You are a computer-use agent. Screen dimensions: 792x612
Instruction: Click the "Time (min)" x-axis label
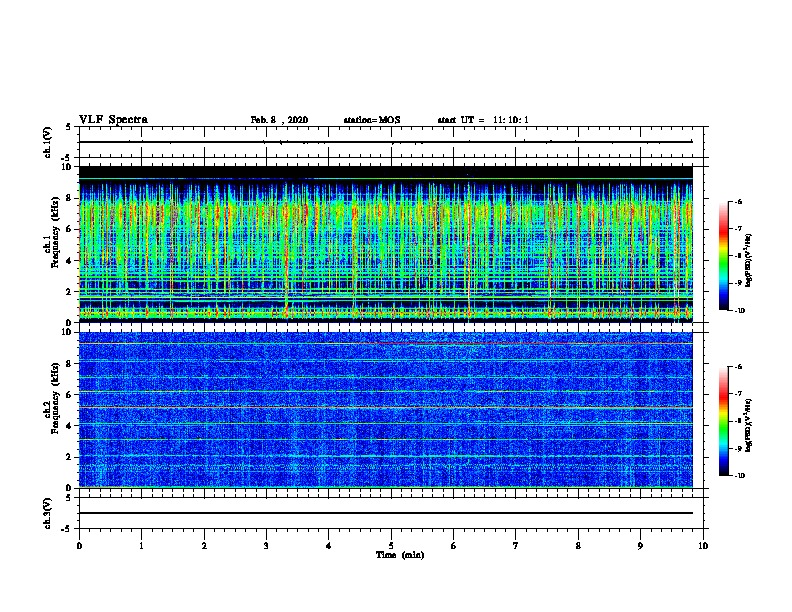coord(400,555)
